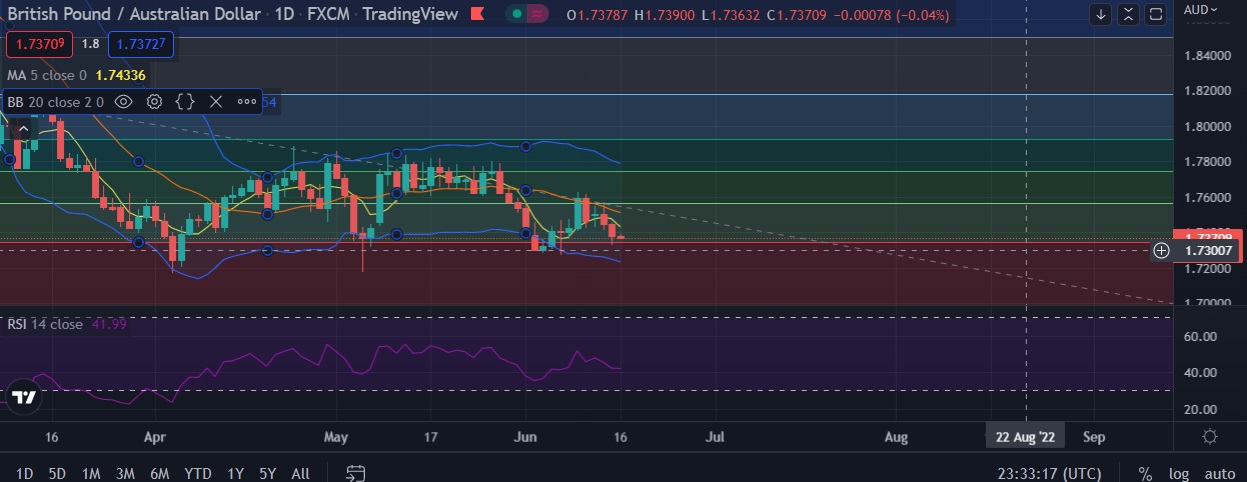Click the market open status indicator
This screenshot has width=1247, height=482.
(515, 15)
